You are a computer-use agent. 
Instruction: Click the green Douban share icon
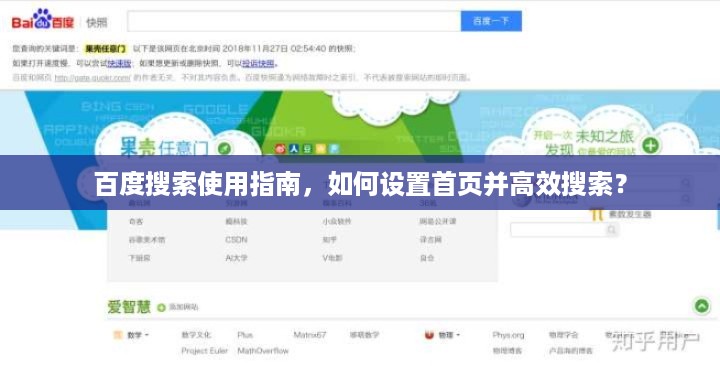point(308,149)
